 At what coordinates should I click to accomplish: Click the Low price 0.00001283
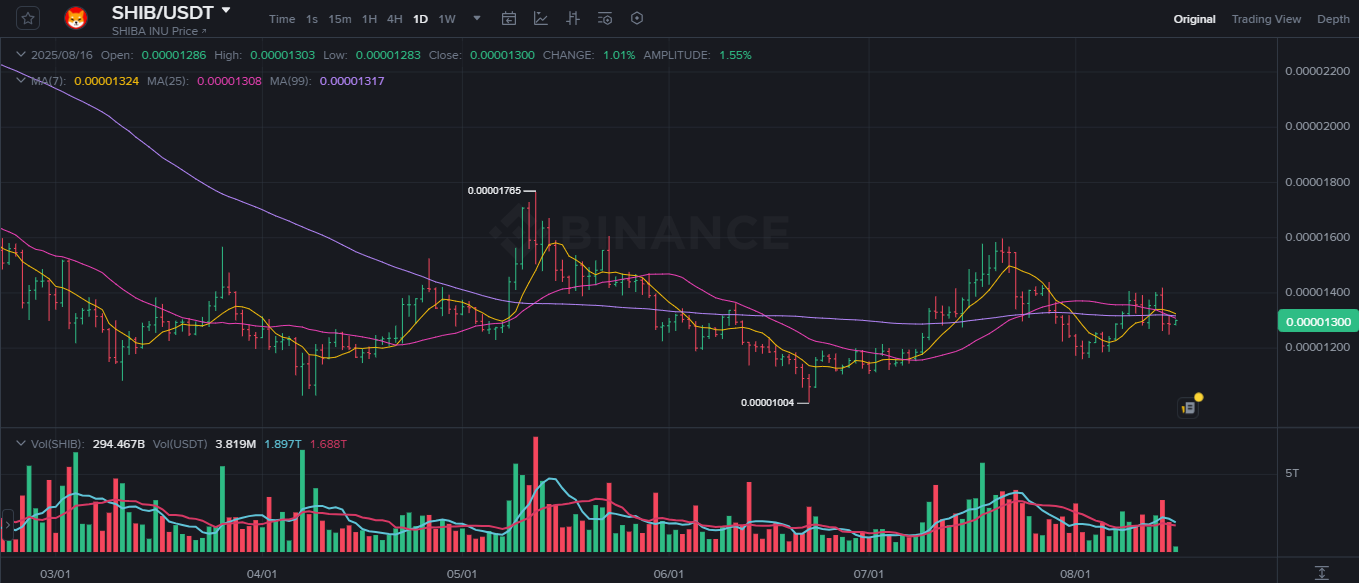point(388,55)
